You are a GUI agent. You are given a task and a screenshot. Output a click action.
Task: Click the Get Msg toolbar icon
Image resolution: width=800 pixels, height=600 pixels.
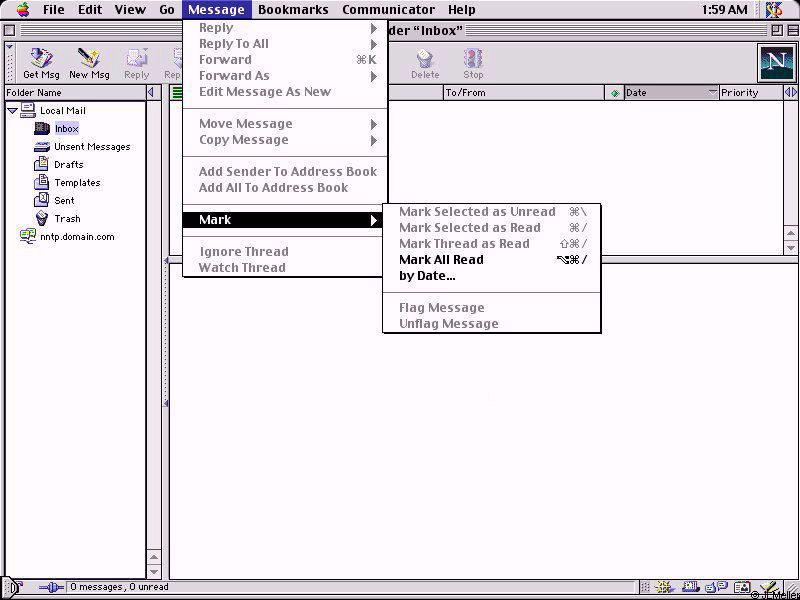click(x=41, y=62)
